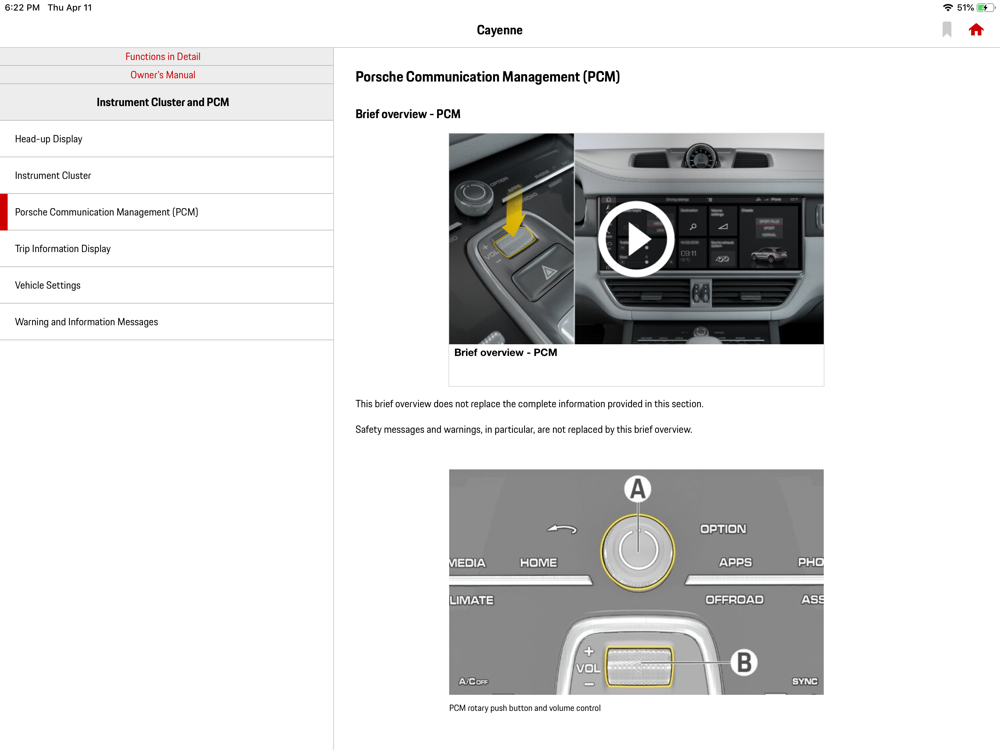Open Trip Information Display section

point(166,249)
